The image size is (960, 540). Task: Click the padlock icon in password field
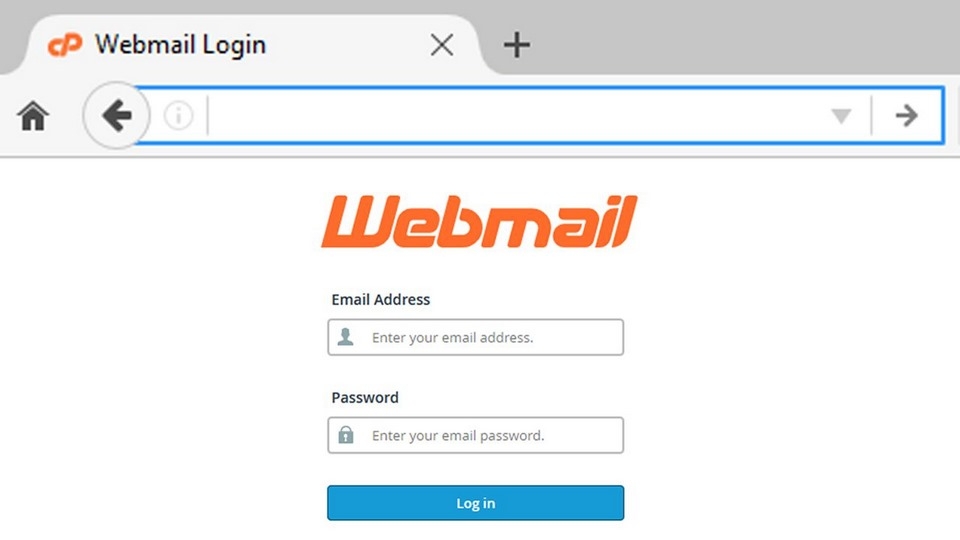point(346,435)
